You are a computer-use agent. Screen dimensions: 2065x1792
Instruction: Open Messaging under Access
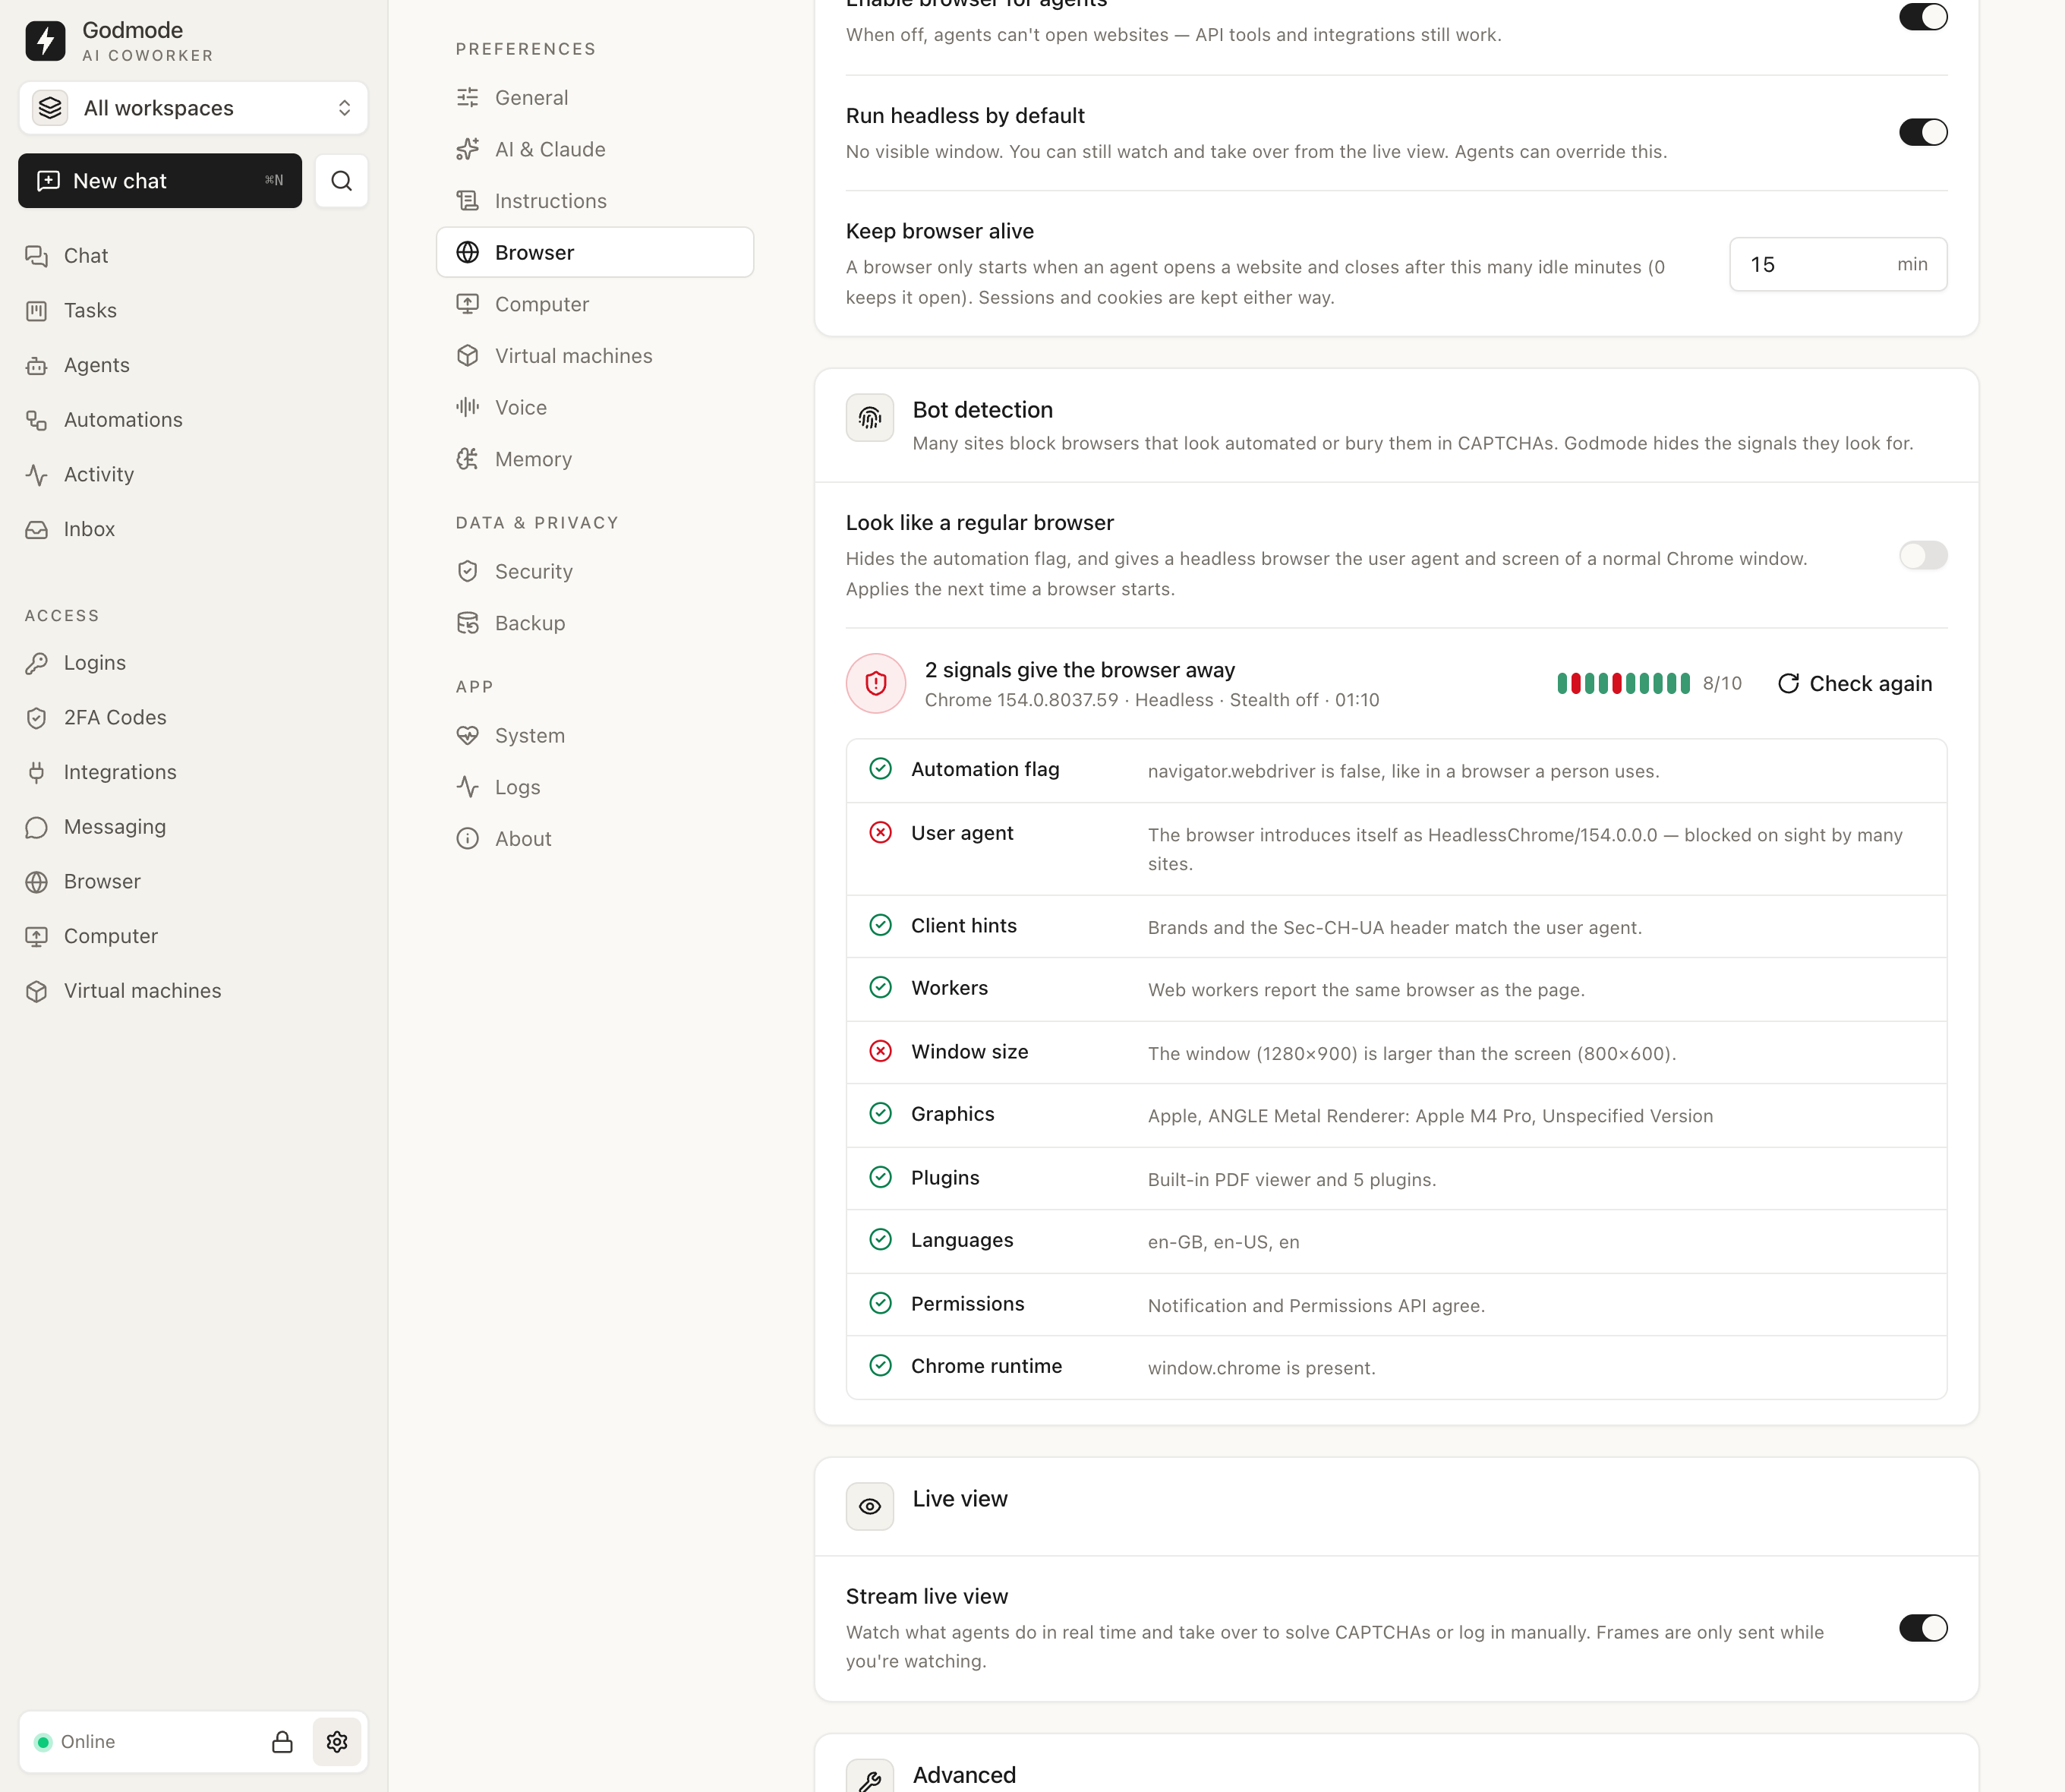[193, 827]
